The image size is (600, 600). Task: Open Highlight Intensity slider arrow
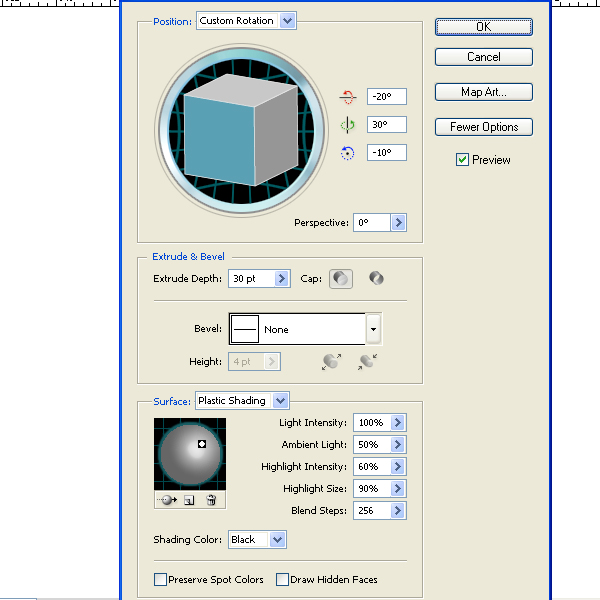398,466
